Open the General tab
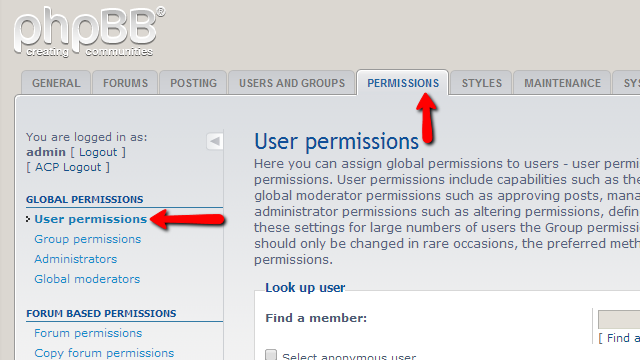640x360 pixels. coord(56,83)
